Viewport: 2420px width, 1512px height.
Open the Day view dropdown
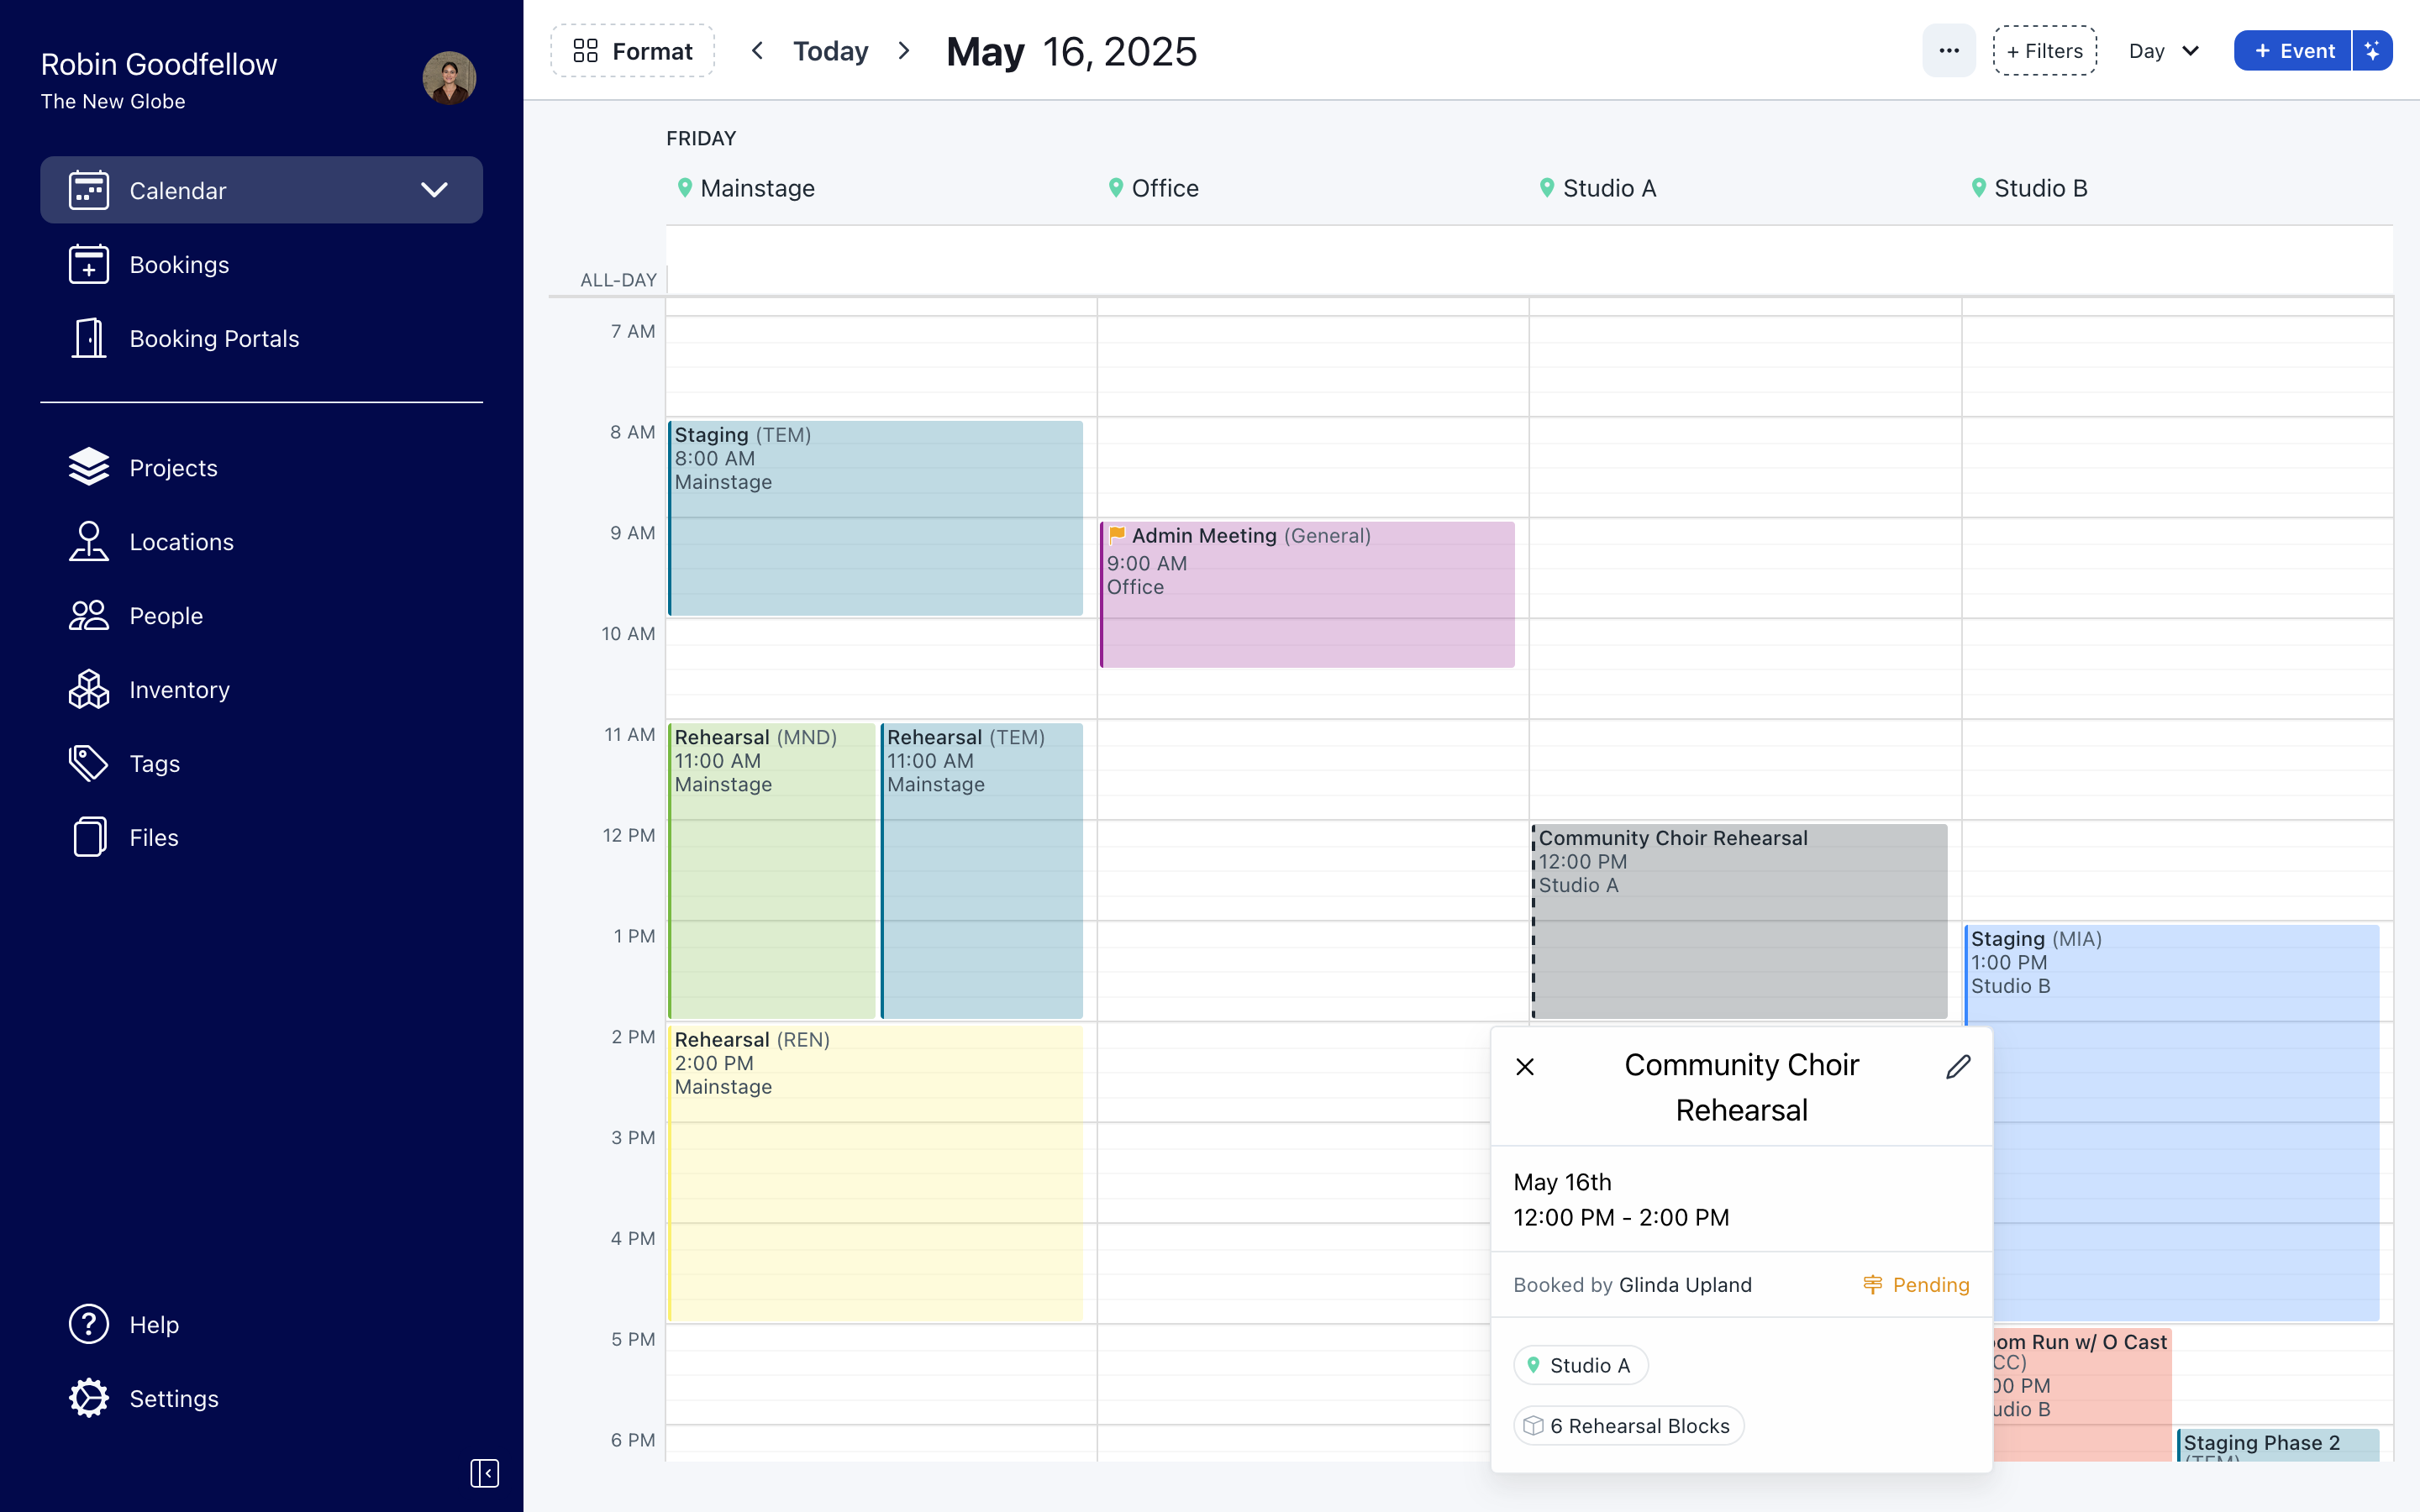pos(2163,51)
